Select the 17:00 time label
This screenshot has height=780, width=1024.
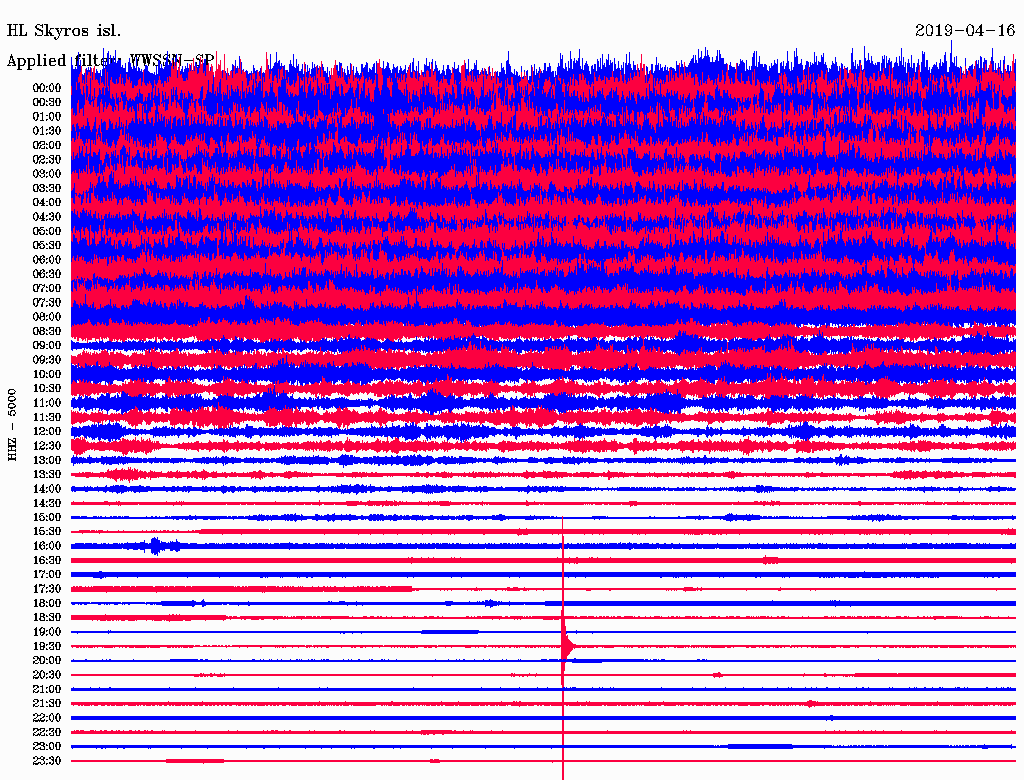click(47, 575)
